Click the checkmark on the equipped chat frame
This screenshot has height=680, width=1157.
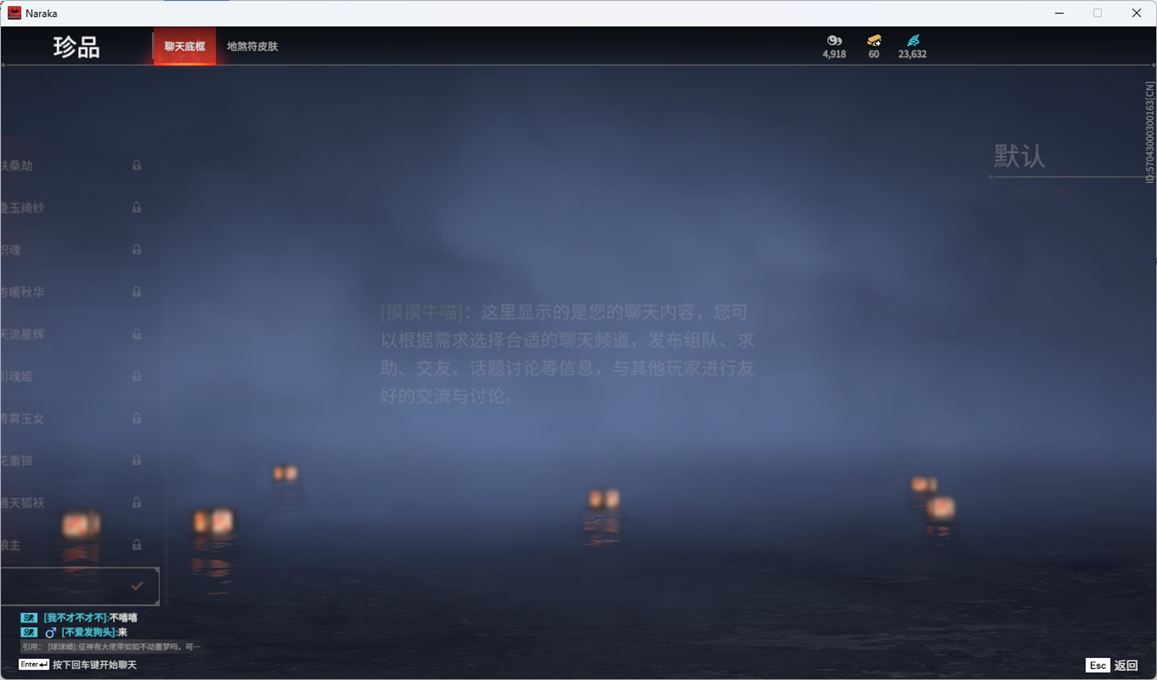pyautogui.click(x=137, y=586)
